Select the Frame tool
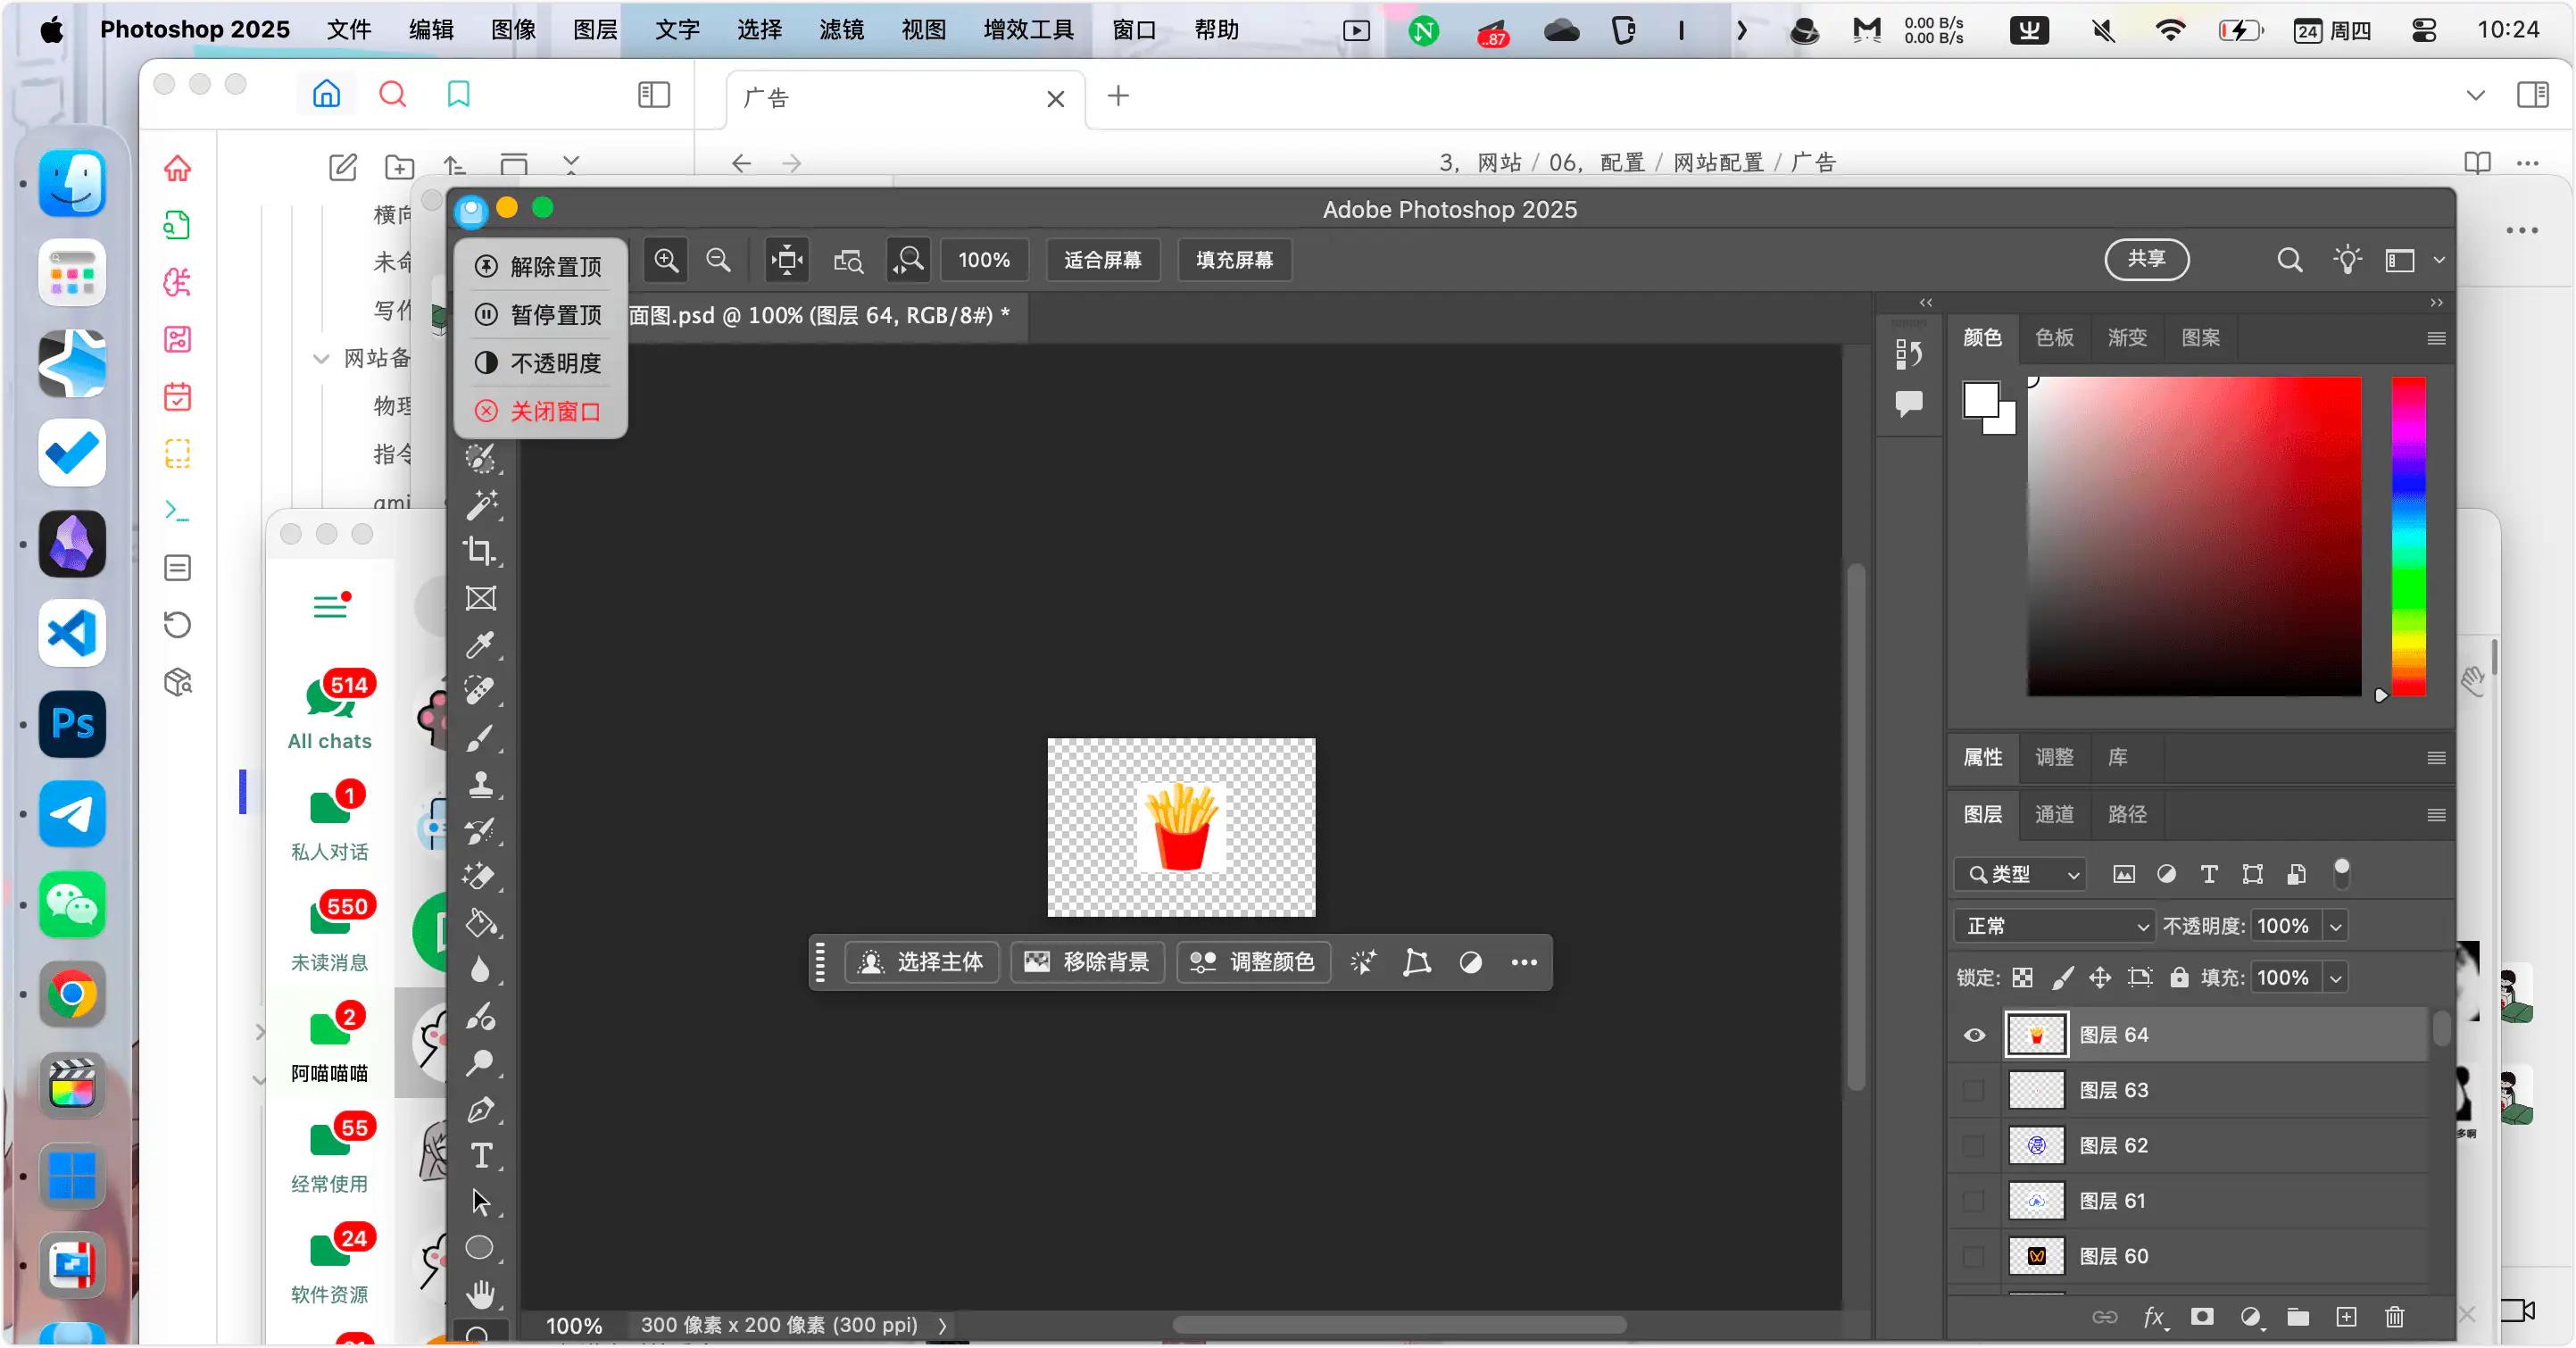This screenshot has width=2576, height=1348. (x=481, y=598)
